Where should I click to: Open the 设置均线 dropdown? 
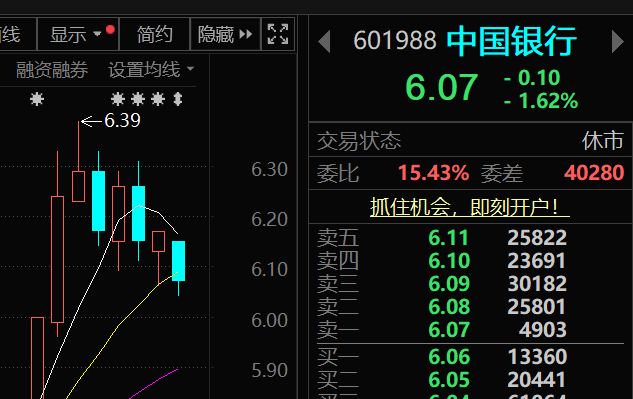pos(151,69)
